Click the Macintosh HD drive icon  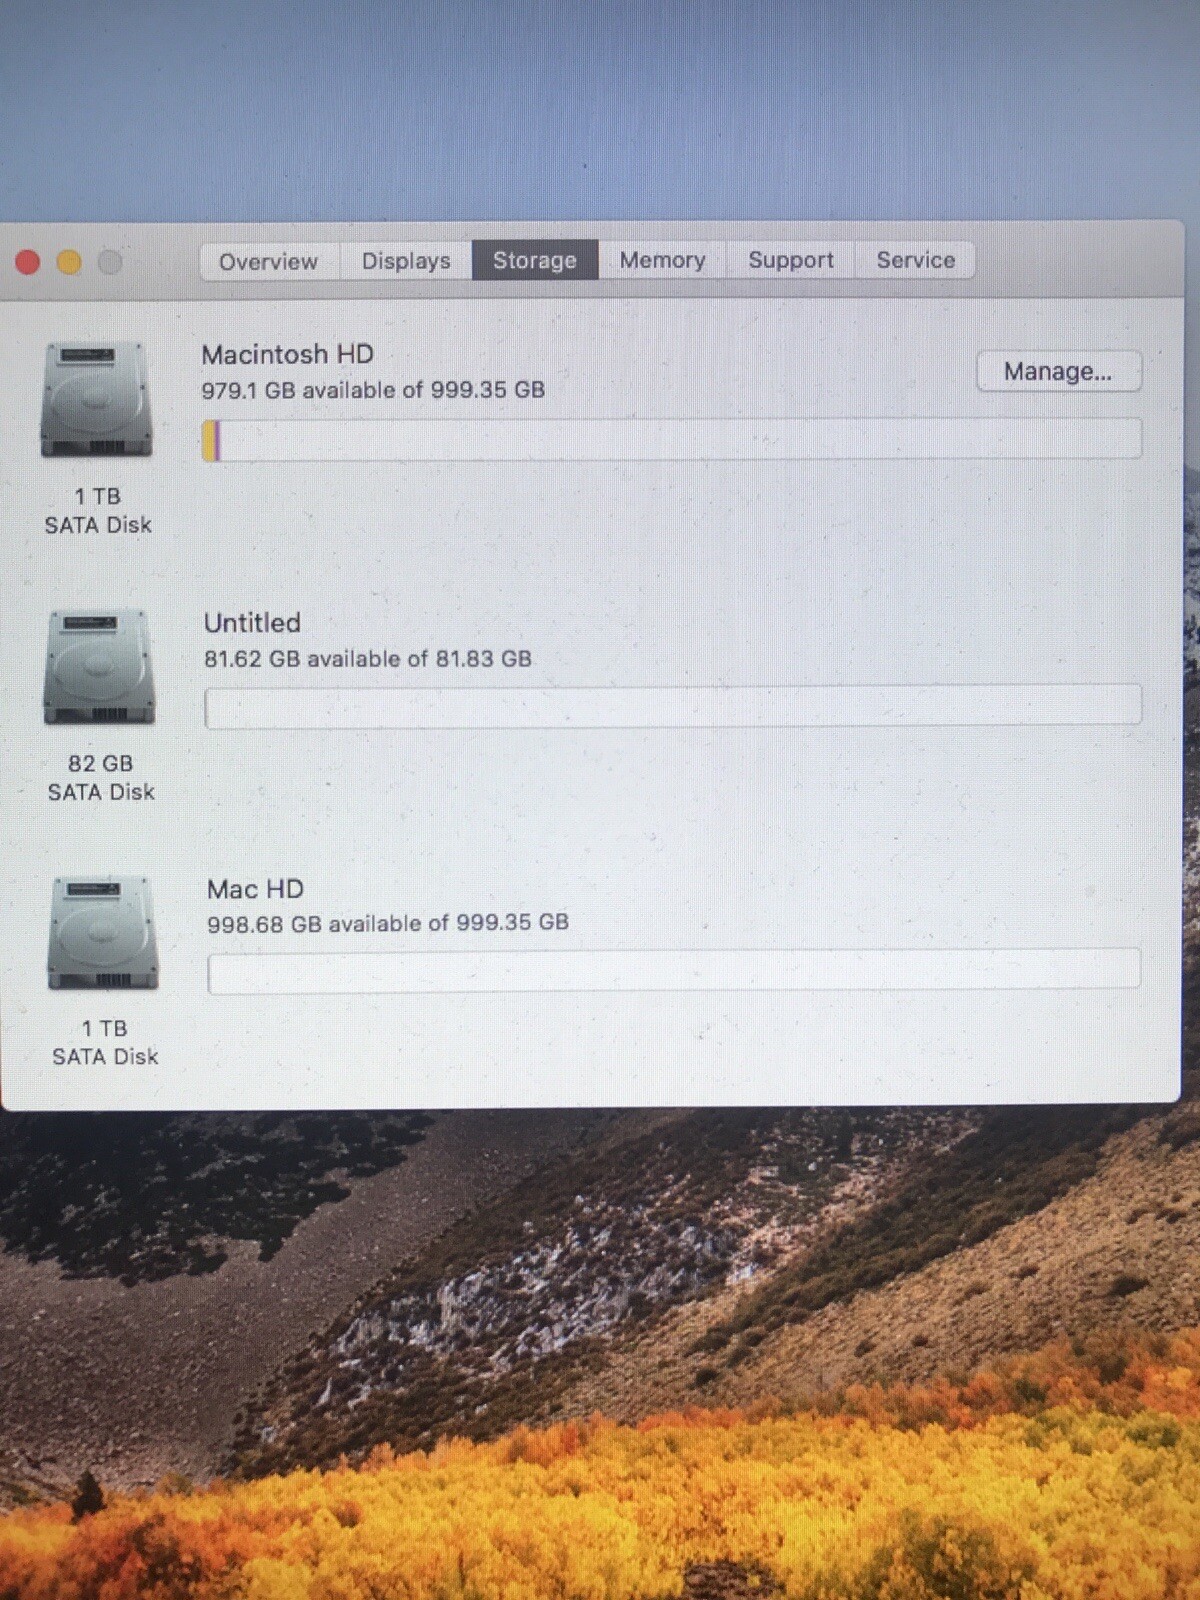(97, 400)
